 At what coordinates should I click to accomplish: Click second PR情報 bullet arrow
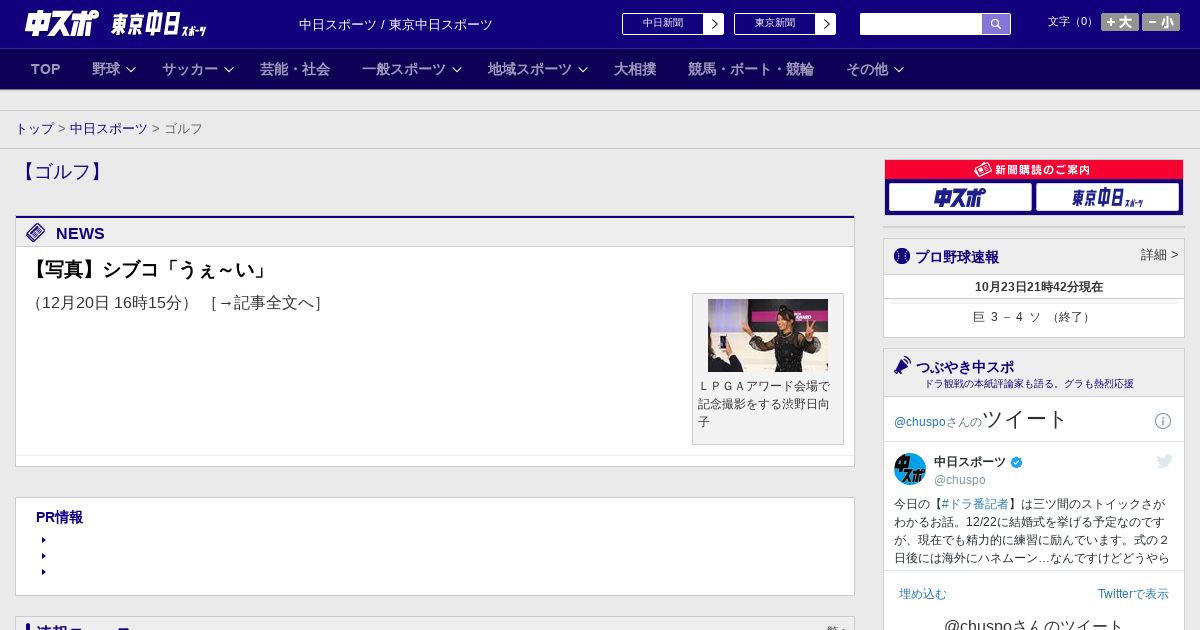44,556
